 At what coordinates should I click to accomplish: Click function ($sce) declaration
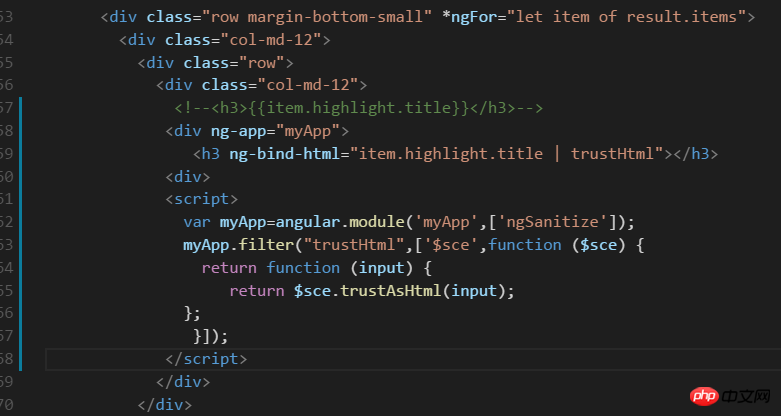(557, 245)
